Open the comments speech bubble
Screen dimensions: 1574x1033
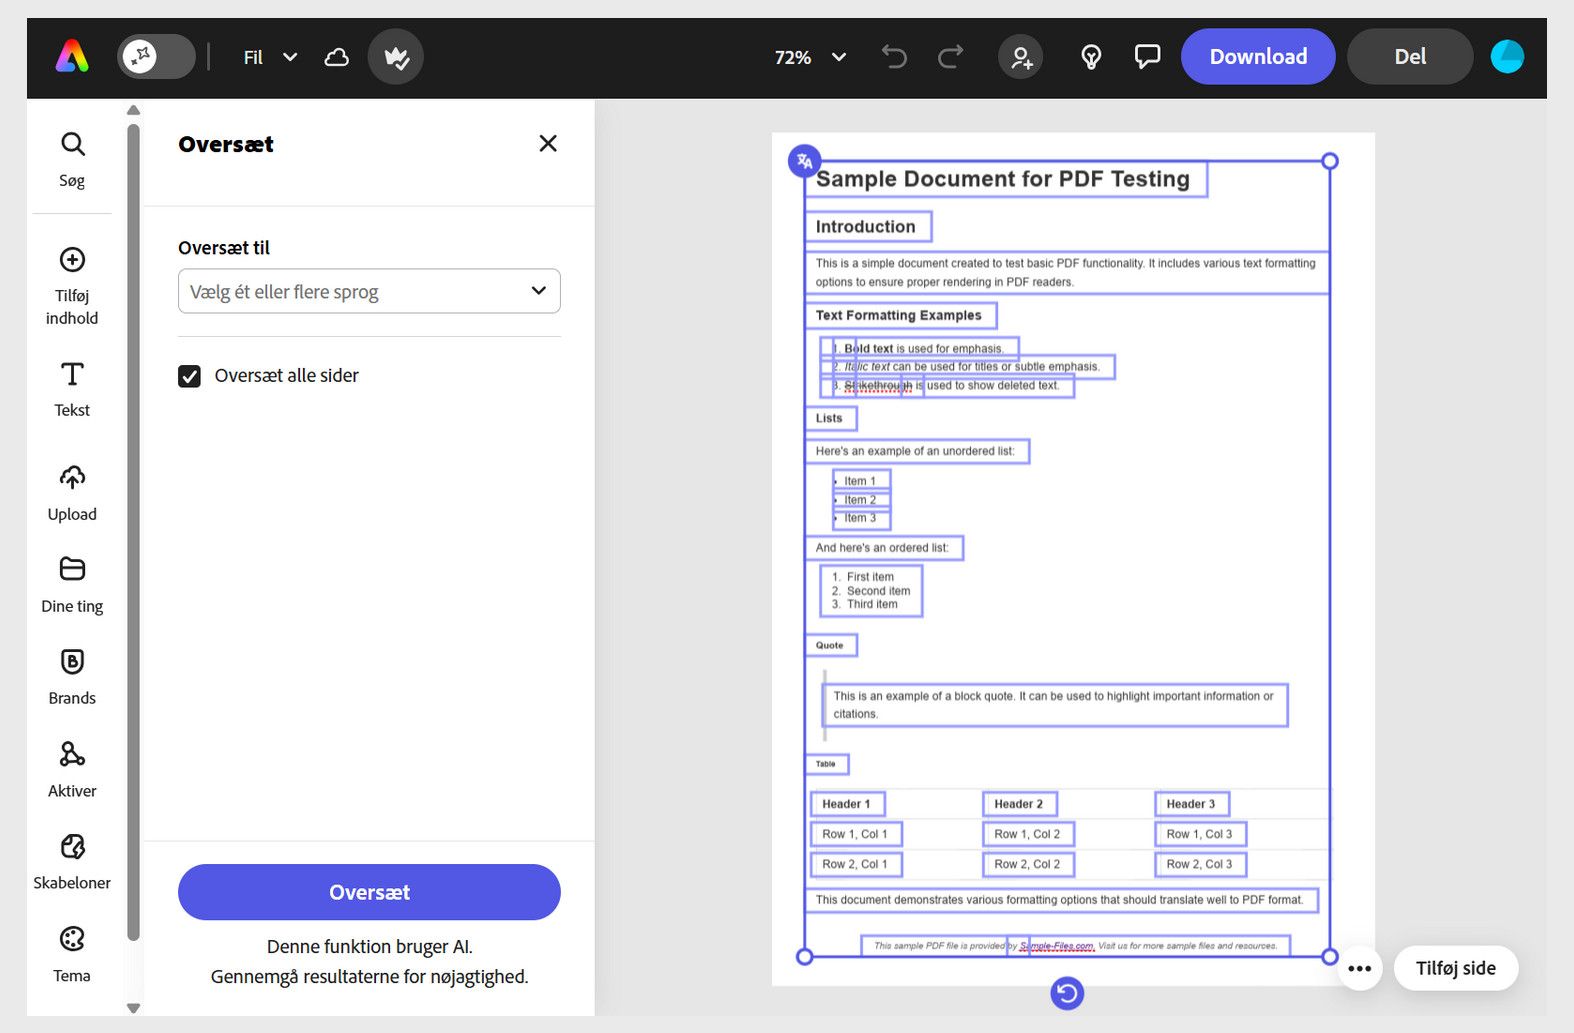point(1147,57)
